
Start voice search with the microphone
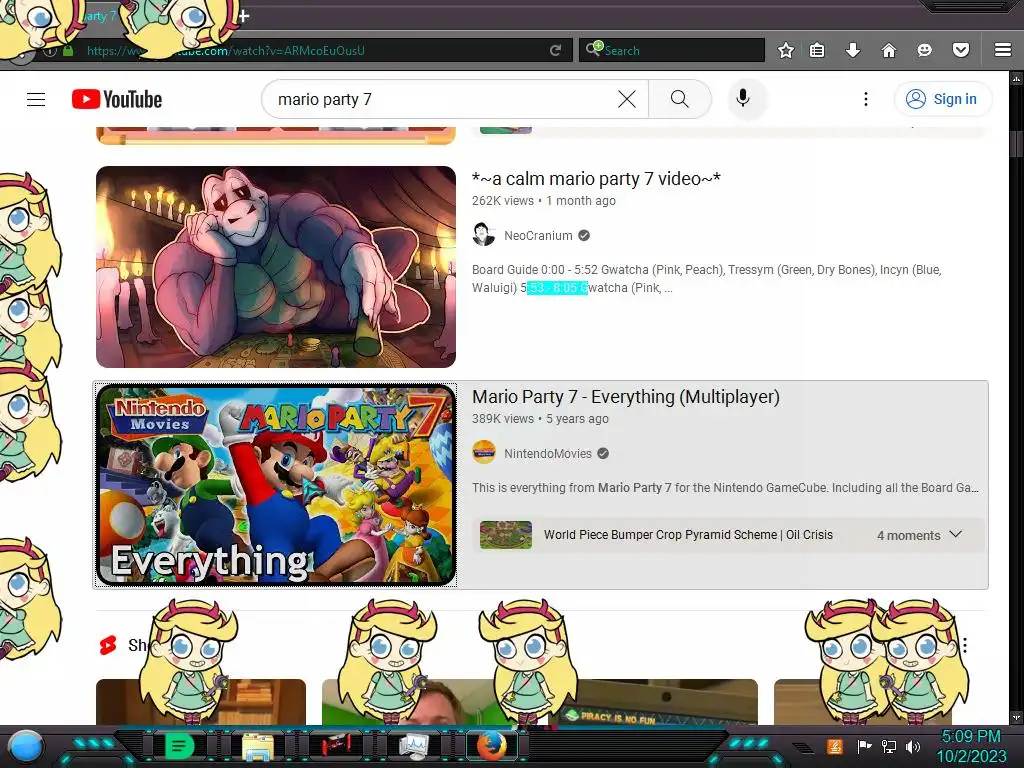tap(743, 99)
